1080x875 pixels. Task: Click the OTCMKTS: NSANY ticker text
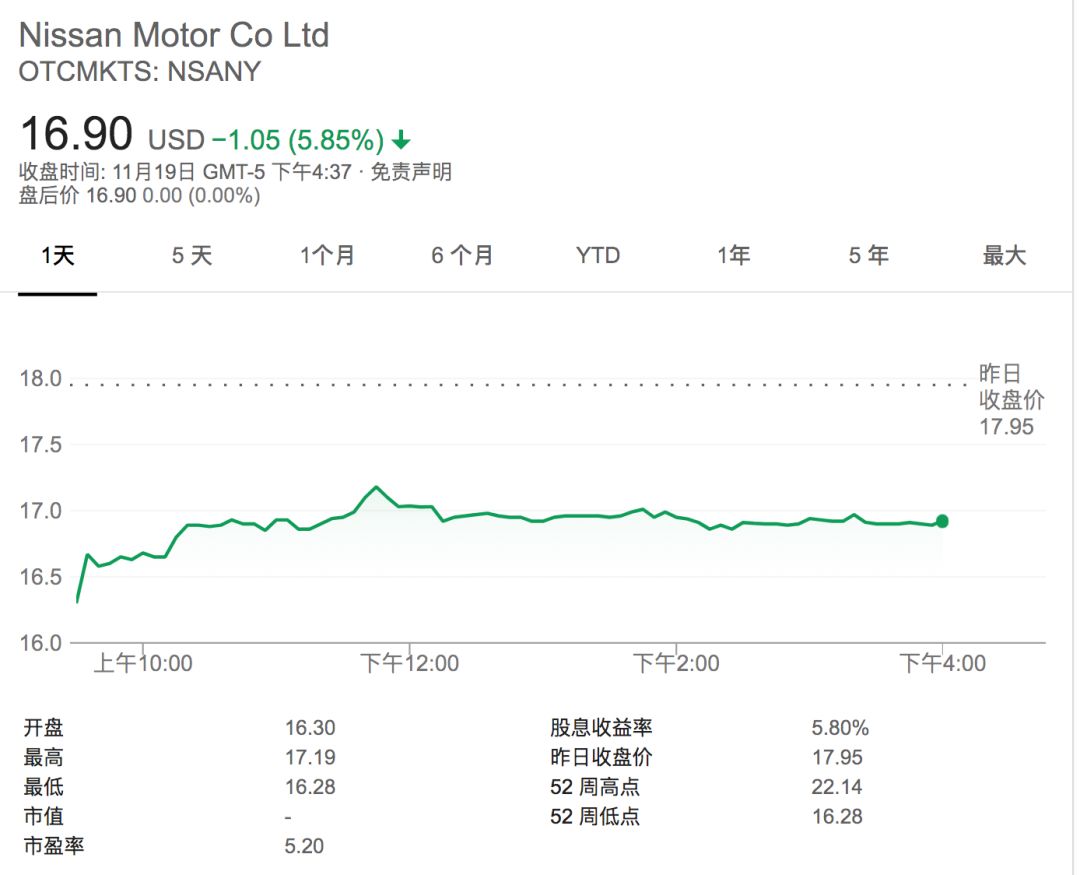pyautogui.click(x=140, y=72)
